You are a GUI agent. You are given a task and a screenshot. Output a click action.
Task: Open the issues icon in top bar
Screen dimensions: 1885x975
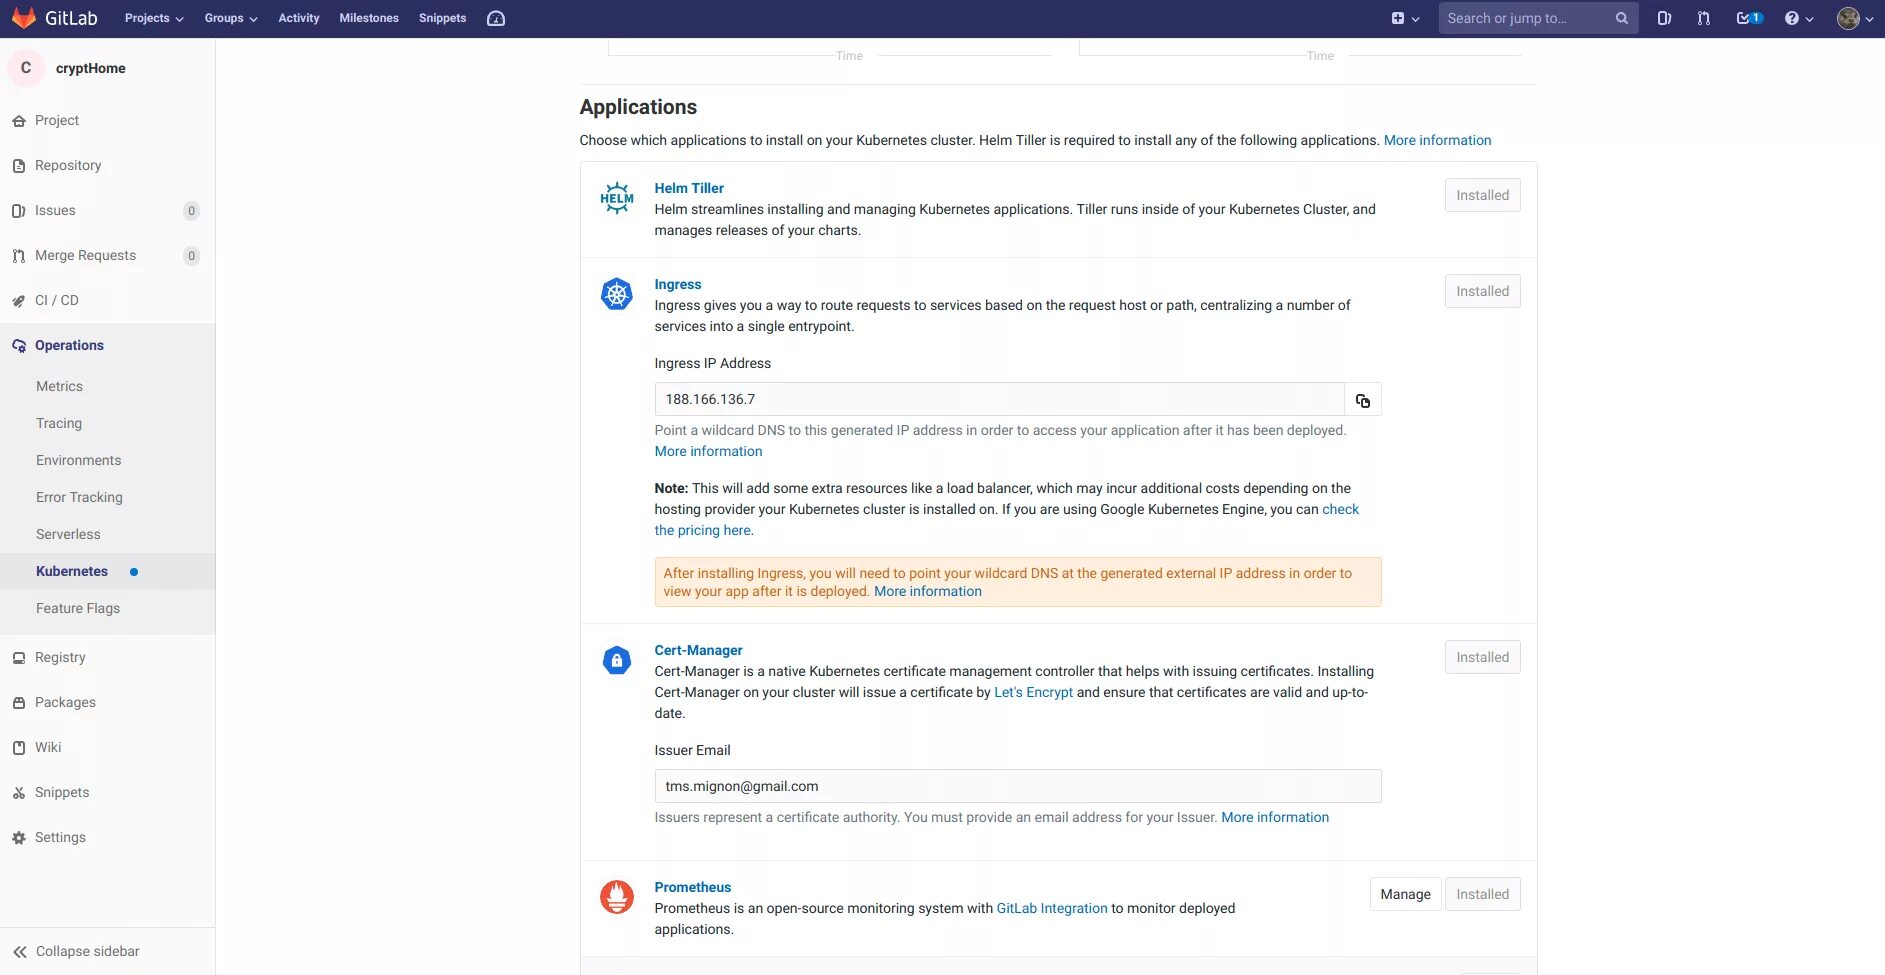[1664, 18]
